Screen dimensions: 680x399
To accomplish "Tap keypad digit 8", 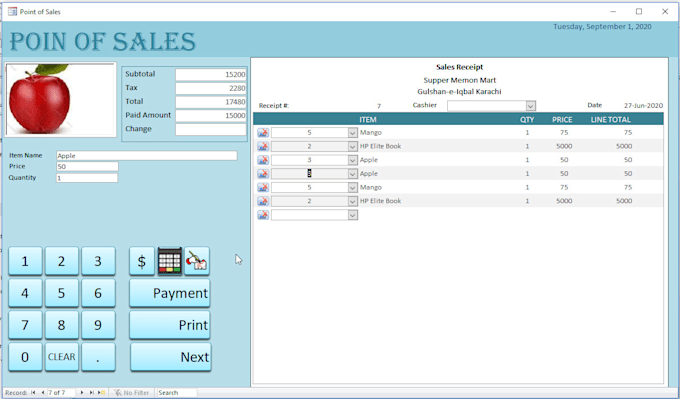I will (x=62, y=325).
